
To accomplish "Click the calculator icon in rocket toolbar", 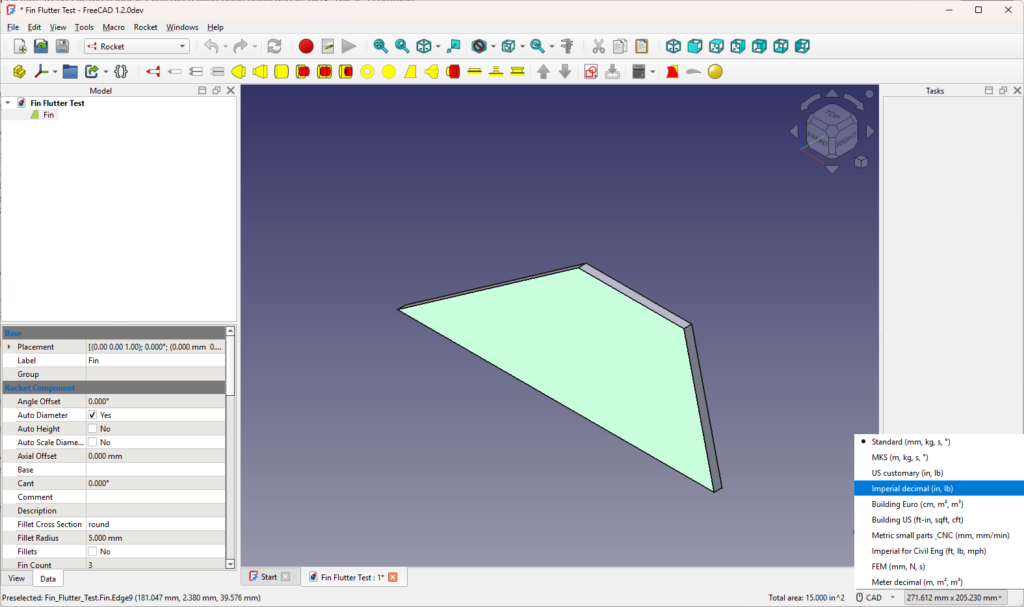I will (x=637, y=72).
